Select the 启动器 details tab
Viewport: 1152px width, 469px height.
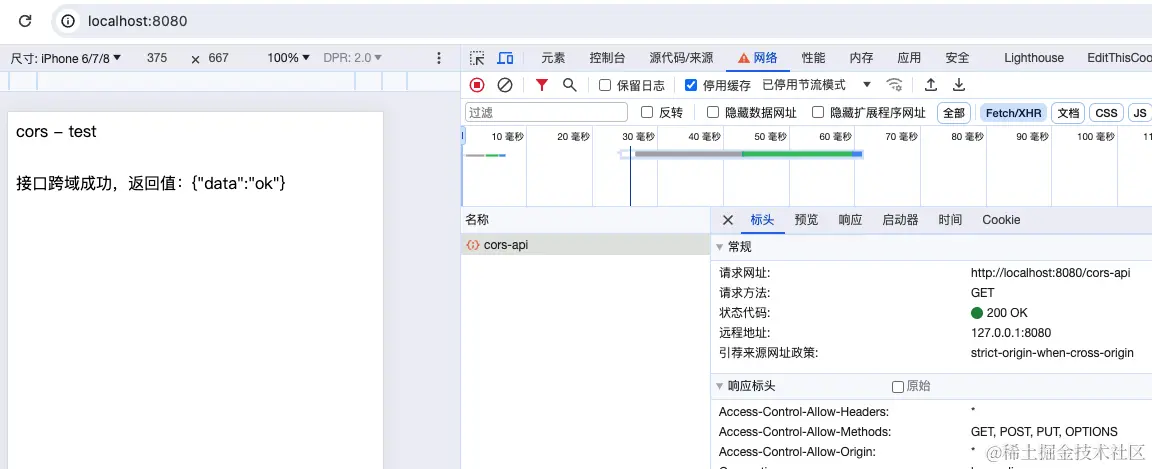900,220
